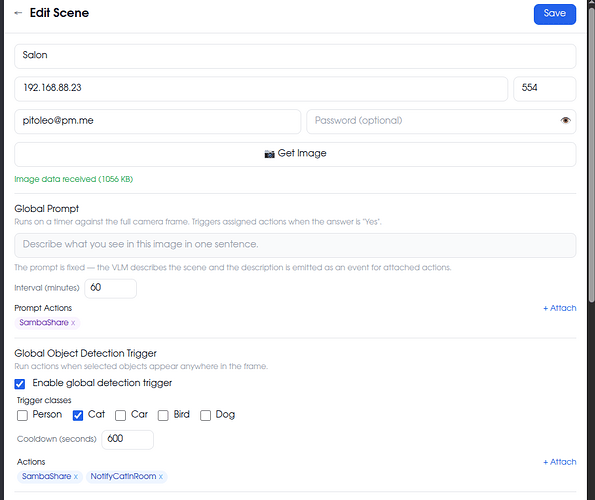Save the scene

pos(554,14)
